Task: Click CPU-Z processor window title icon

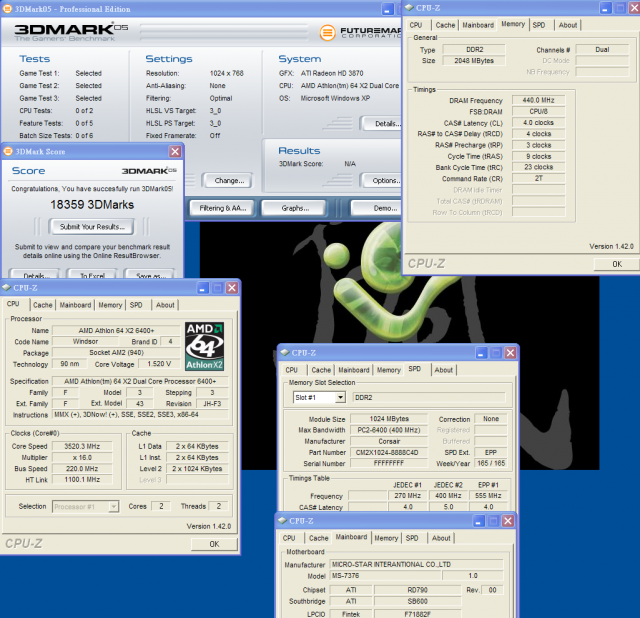Action: 6,287
